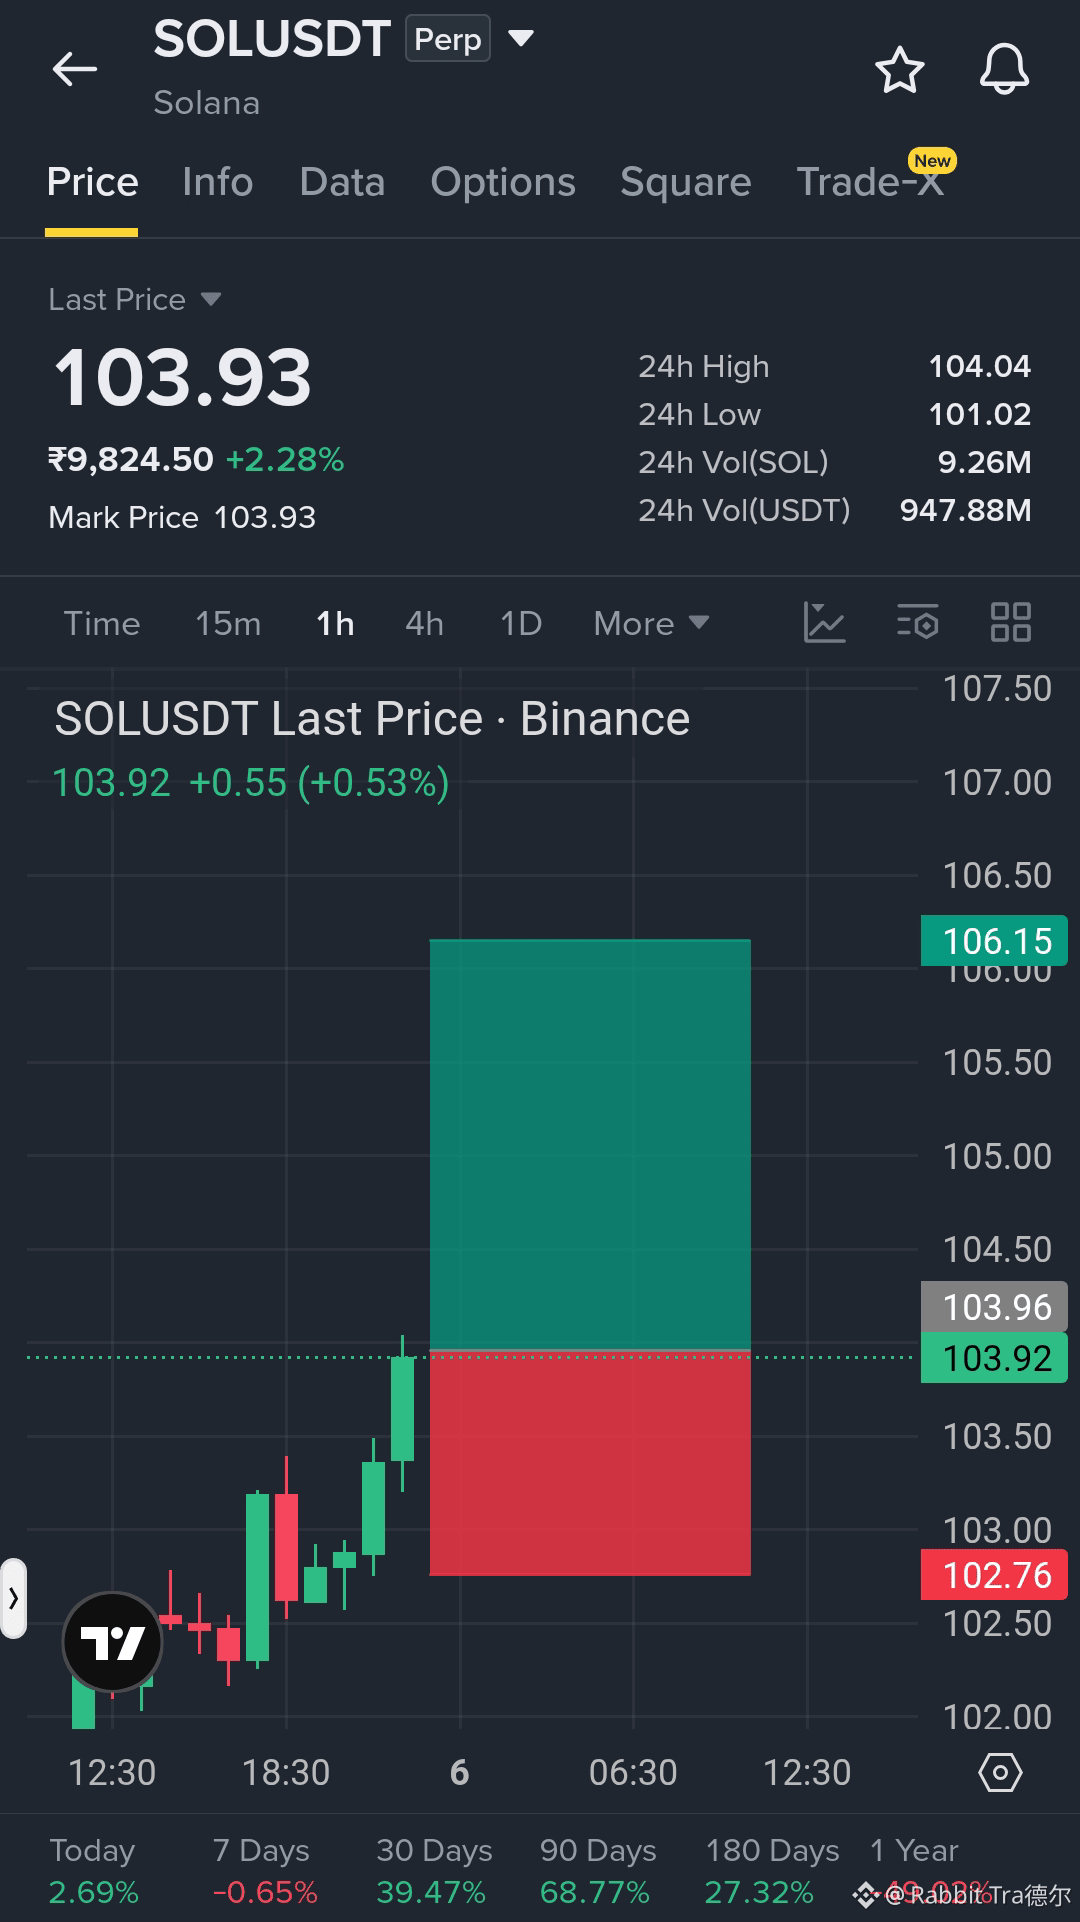Viewport: 1080px width, 1922px height.
Task: Expand the left side panel arrow
Action: [x=13, y=1598]
